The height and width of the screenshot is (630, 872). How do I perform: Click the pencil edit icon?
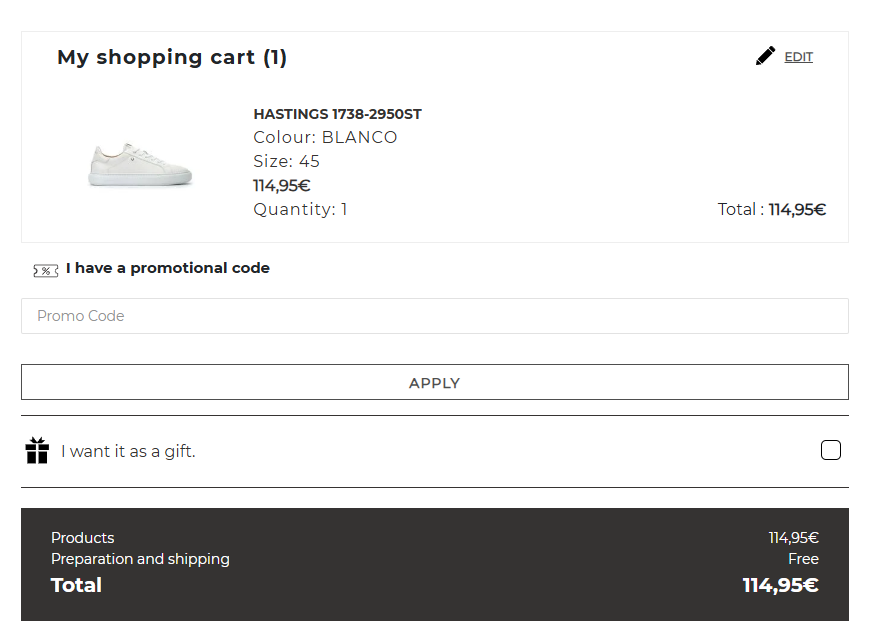click(765, 56)
